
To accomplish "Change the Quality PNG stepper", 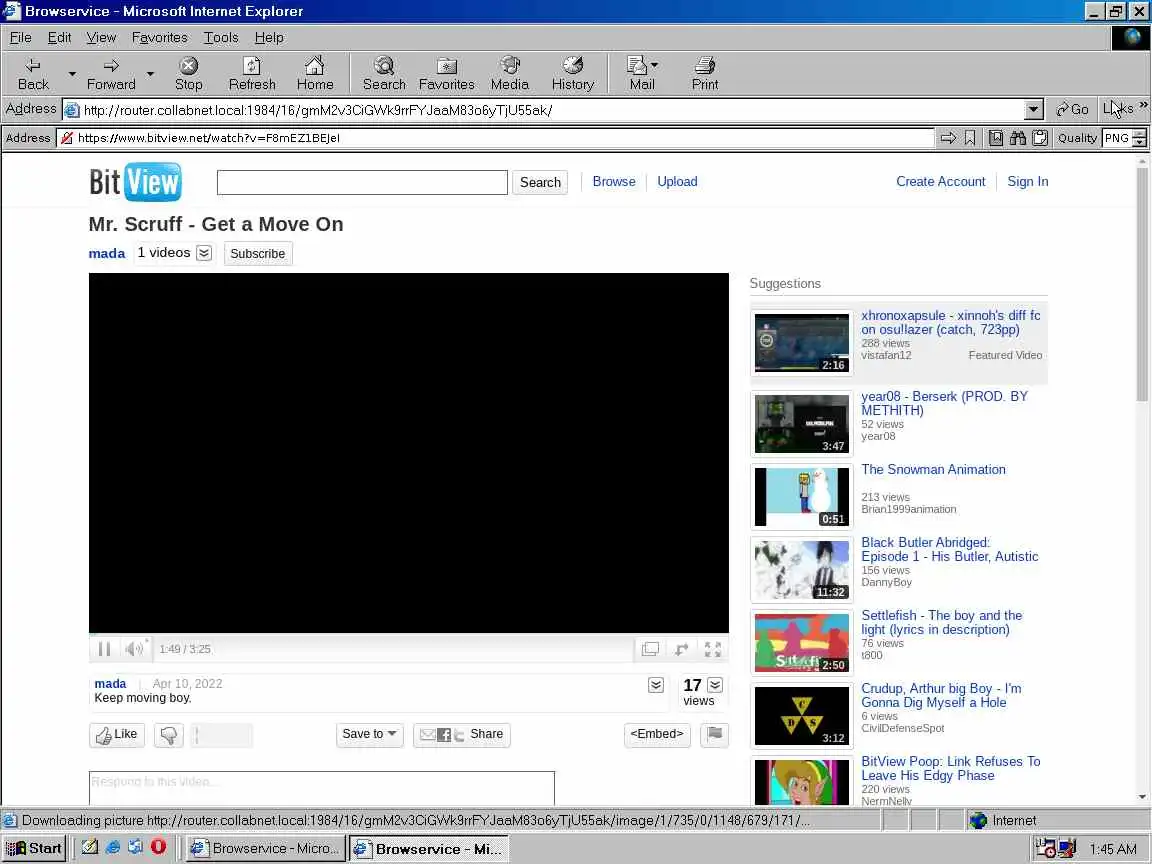I will tap(1139, 138).
